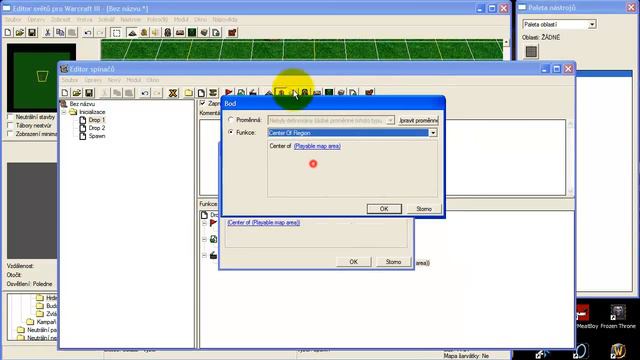640x360 pixels.
Task: Click New map icon in World Editor toolbar
Action: point(8,32)
